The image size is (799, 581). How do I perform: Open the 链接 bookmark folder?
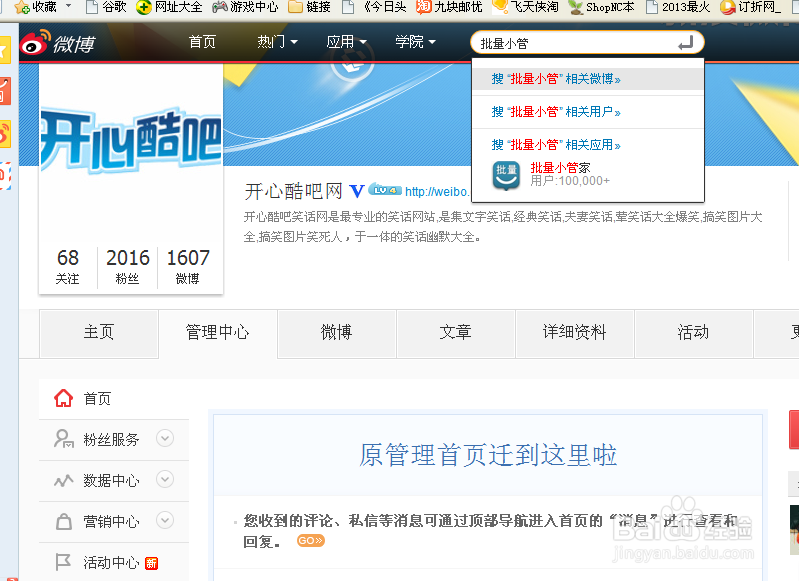(x=309, y=7)
